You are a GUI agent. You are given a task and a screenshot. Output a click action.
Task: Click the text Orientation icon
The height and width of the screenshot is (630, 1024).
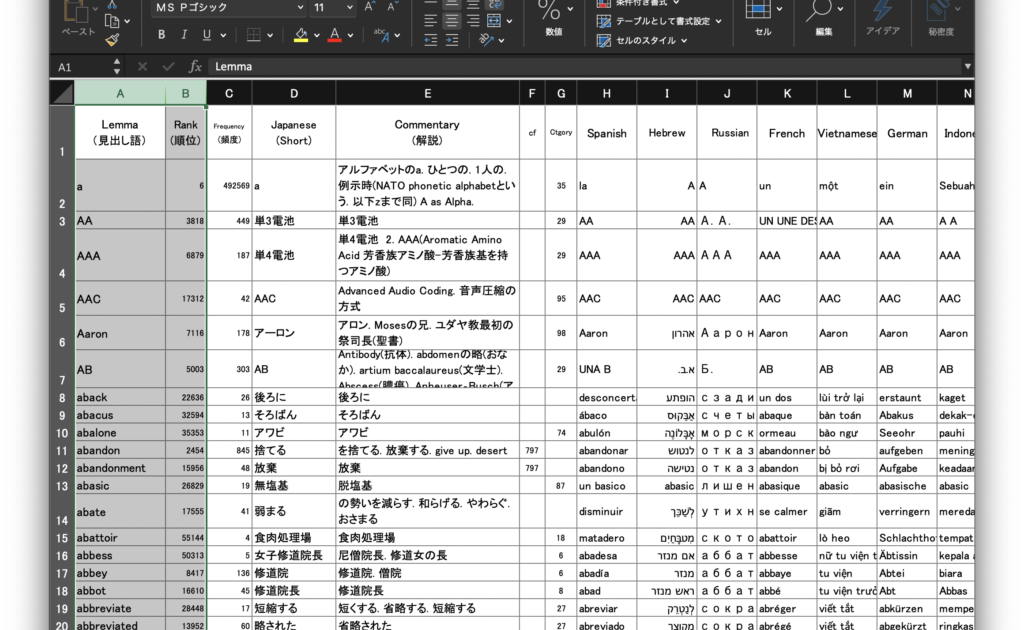pos(487,40)
